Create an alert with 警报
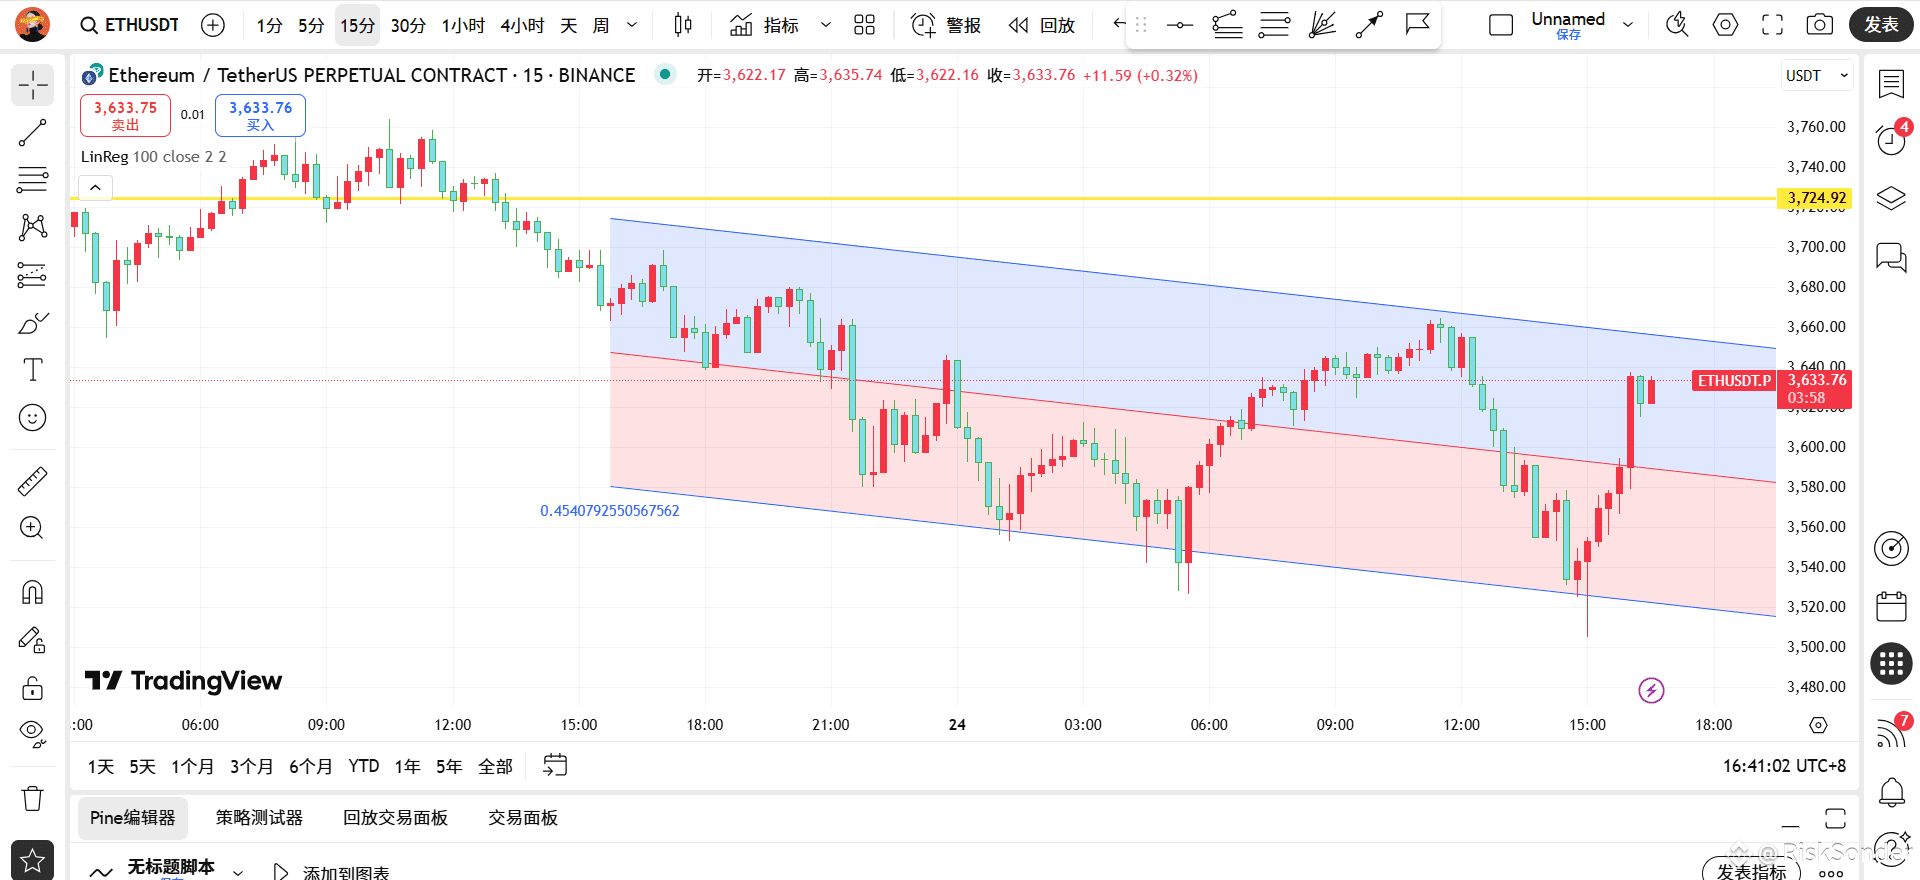Screen dimensions: 1920x880 (946, 25)
